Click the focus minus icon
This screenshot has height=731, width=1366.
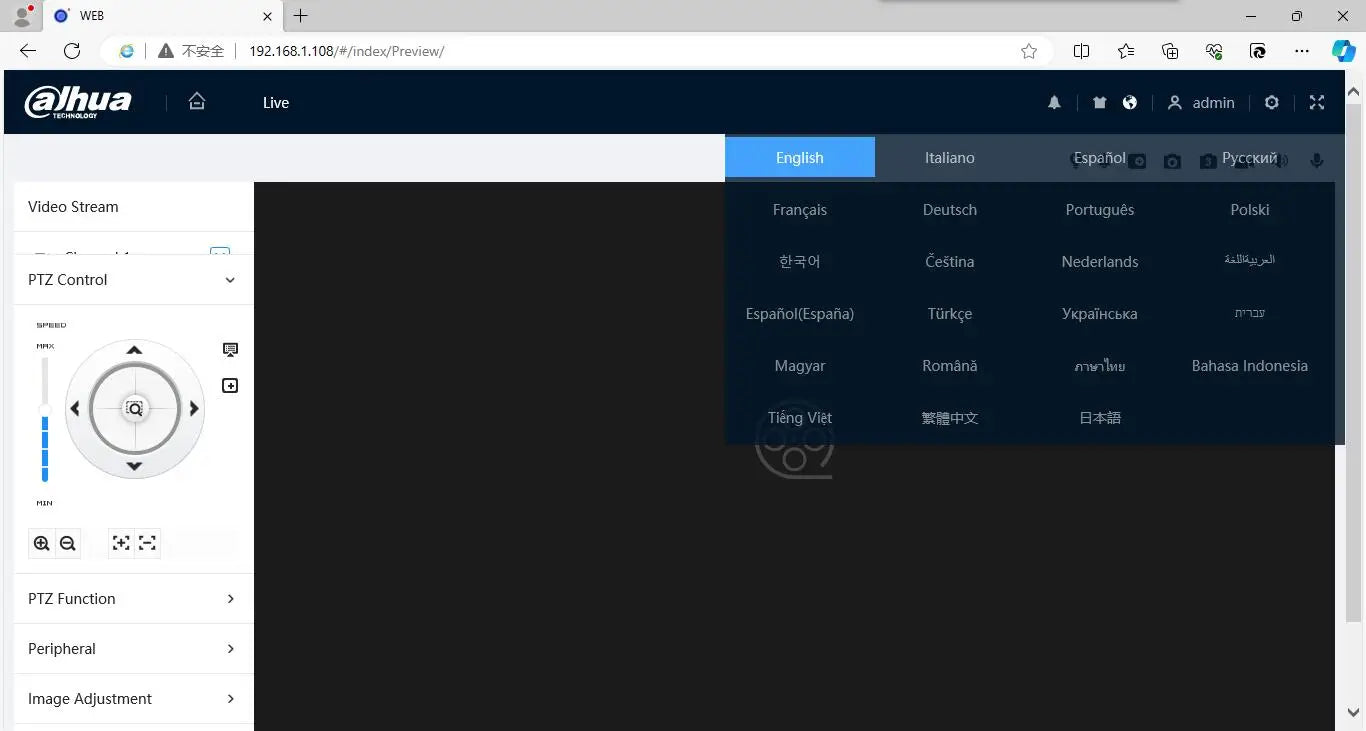[x=148, y=543]
